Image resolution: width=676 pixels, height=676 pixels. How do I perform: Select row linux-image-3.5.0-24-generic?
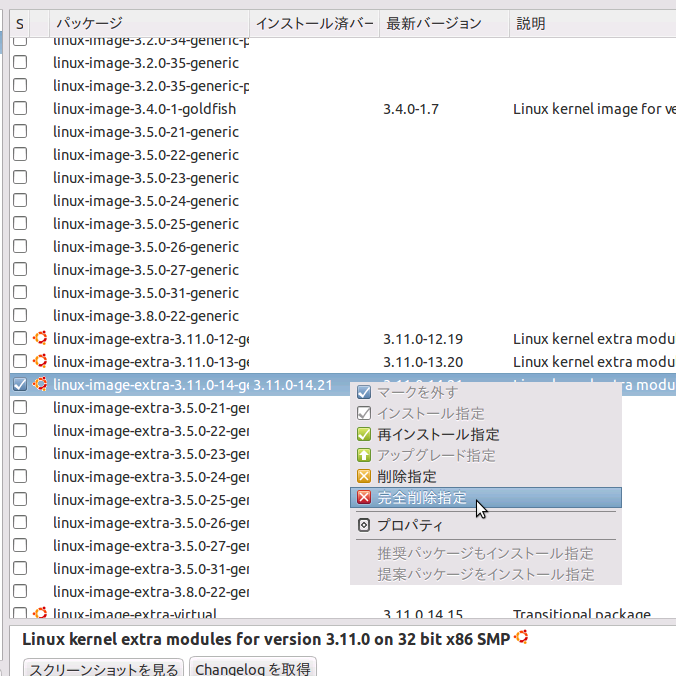pos(343,200)
